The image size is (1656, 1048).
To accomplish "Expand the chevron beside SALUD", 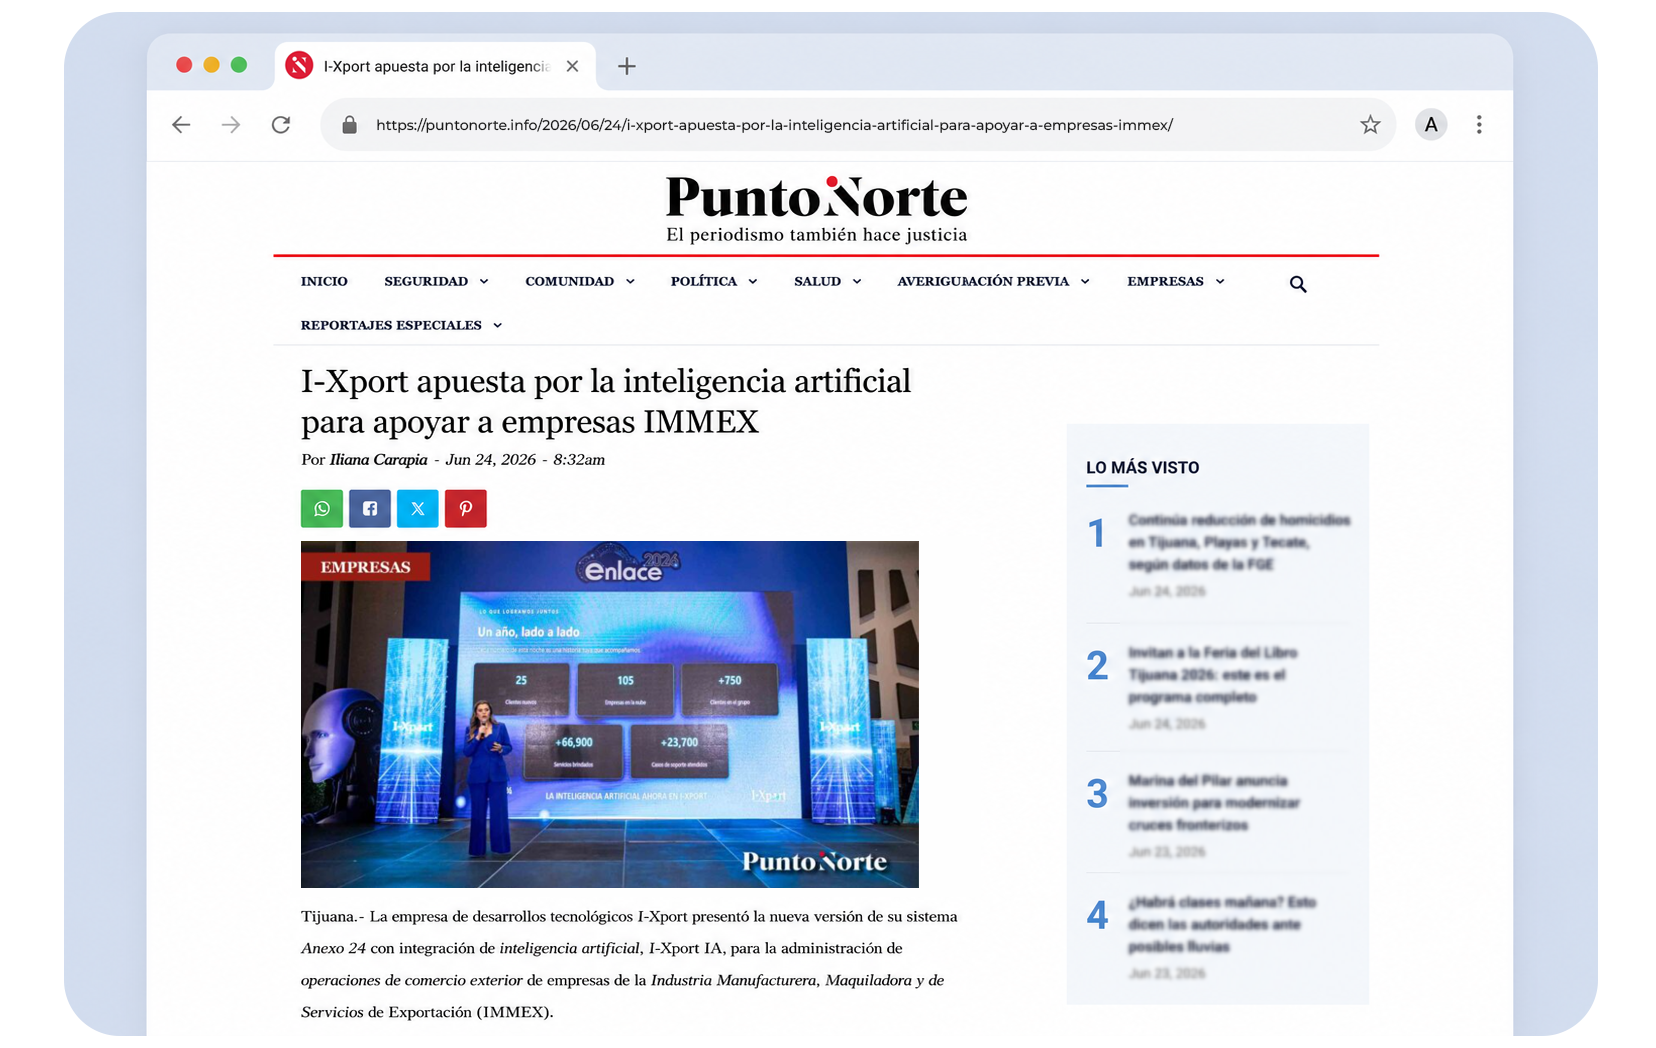I will tap(857, 282).
